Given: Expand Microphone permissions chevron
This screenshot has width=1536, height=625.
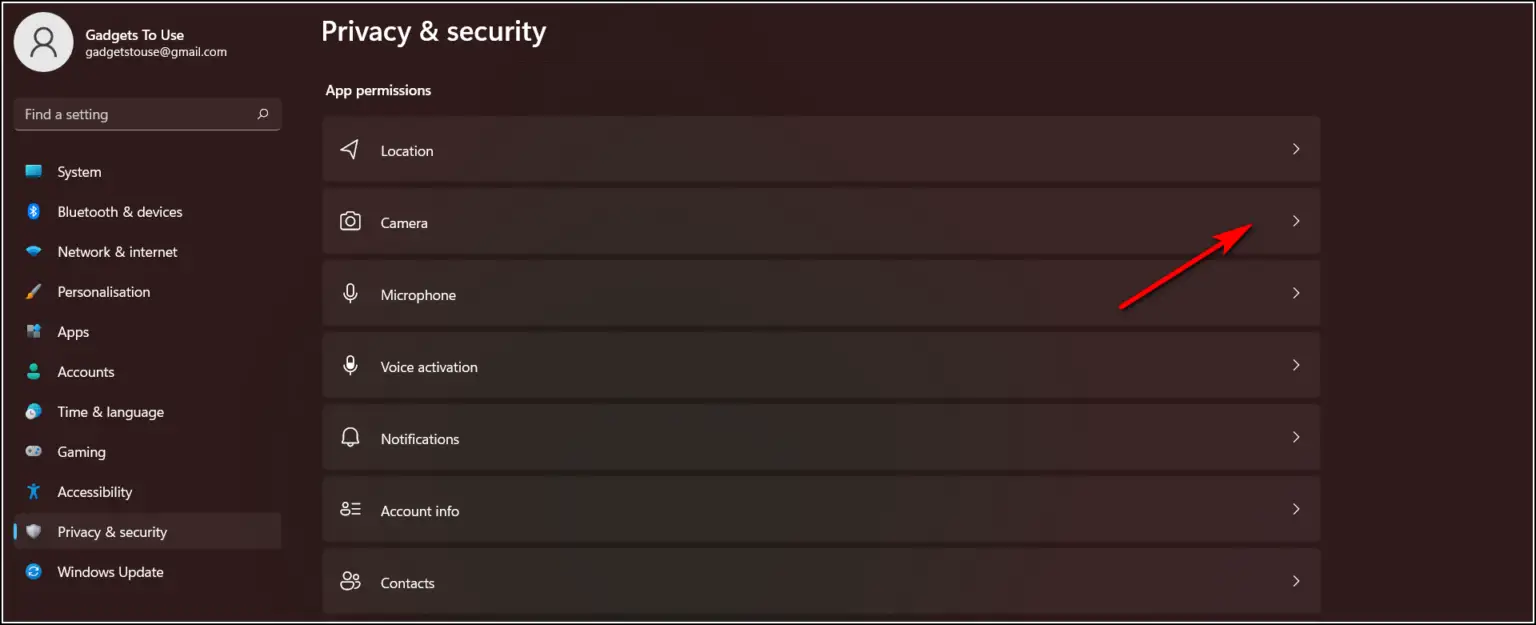Looking at the screenshot, I should tap(1296, 293).
